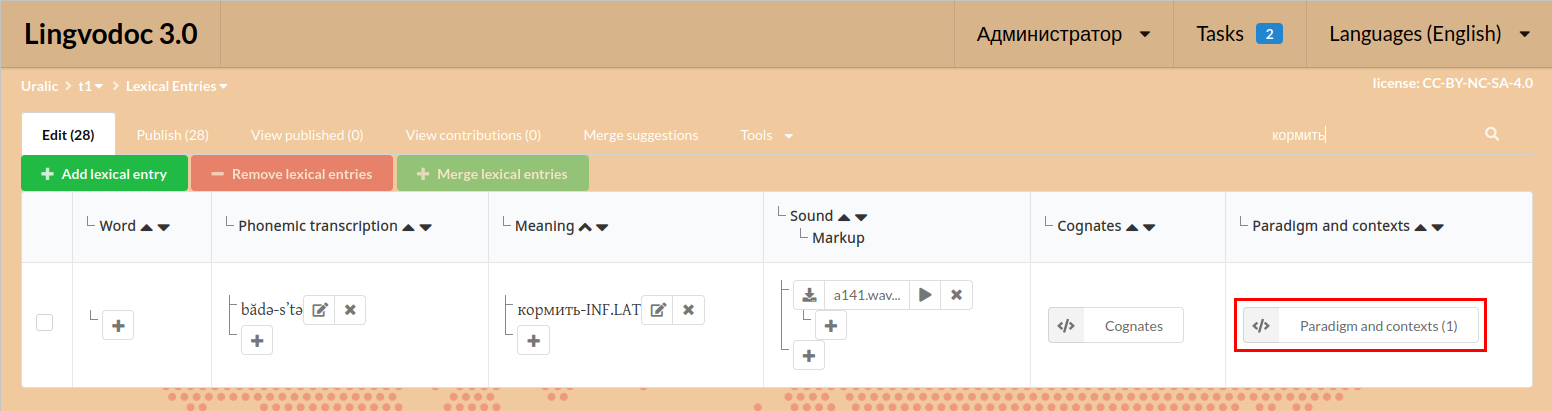
Task: Open View published (0) tab
Action: [307, 135]
